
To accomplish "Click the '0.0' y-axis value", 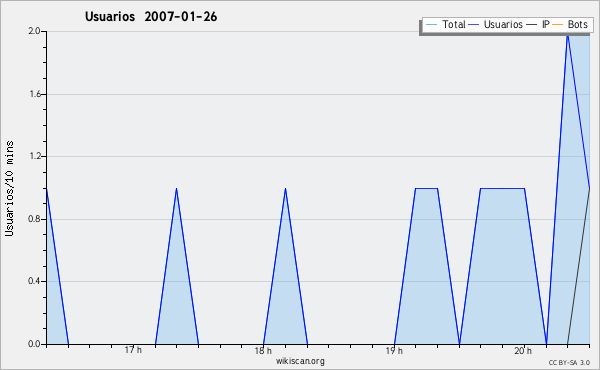I will pos(34,344).
